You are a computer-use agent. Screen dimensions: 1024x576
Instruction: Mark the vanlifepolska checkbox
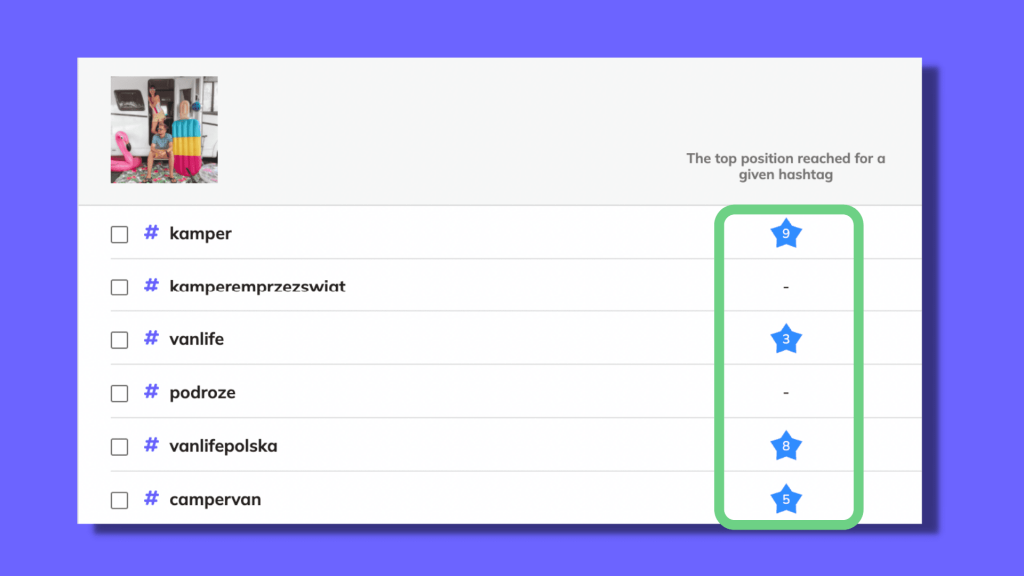point(119,447)
